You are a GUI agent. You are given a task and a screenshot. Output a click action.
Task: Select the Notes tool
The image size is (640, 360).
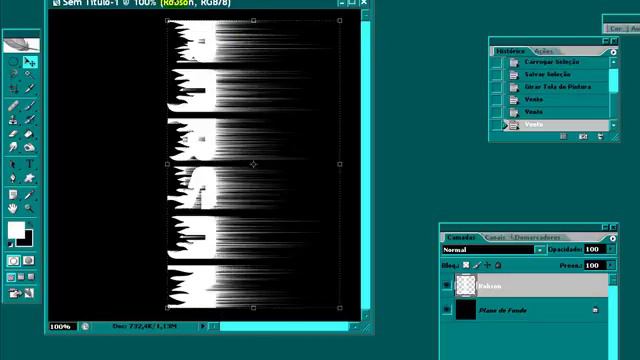point(13,195)
